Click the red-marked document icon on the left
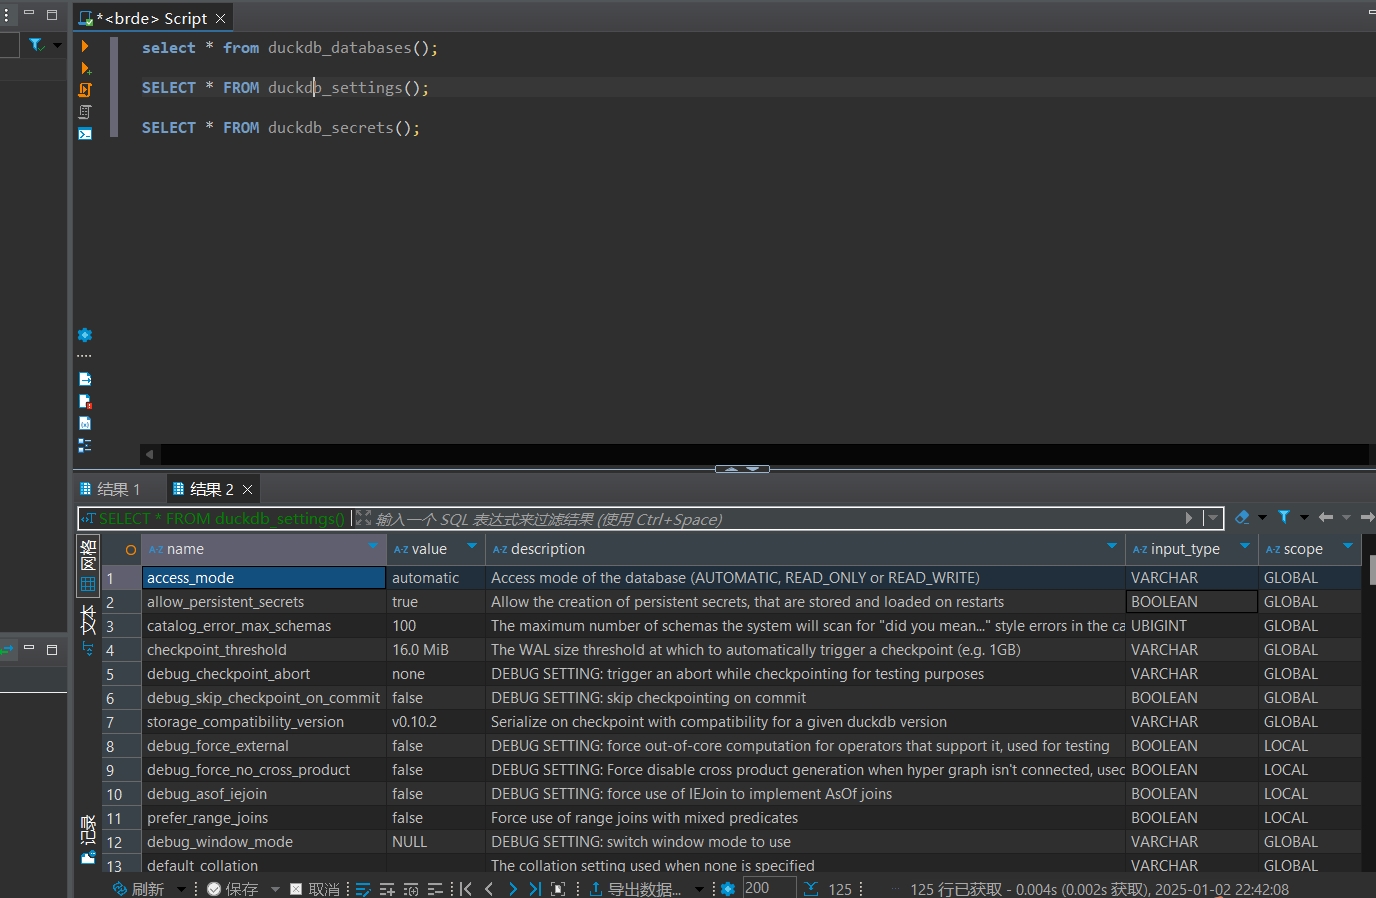Viewport: 1376px width, 898px height. coord(85,401)
